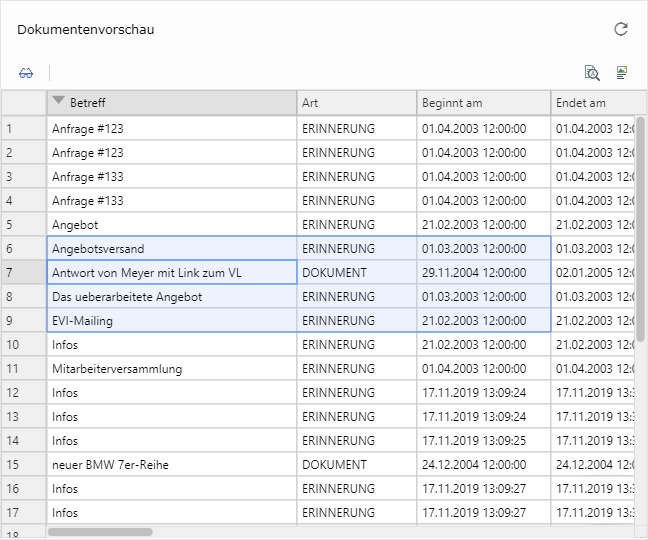Sort by the Art column header

click(x=356, y=103)
